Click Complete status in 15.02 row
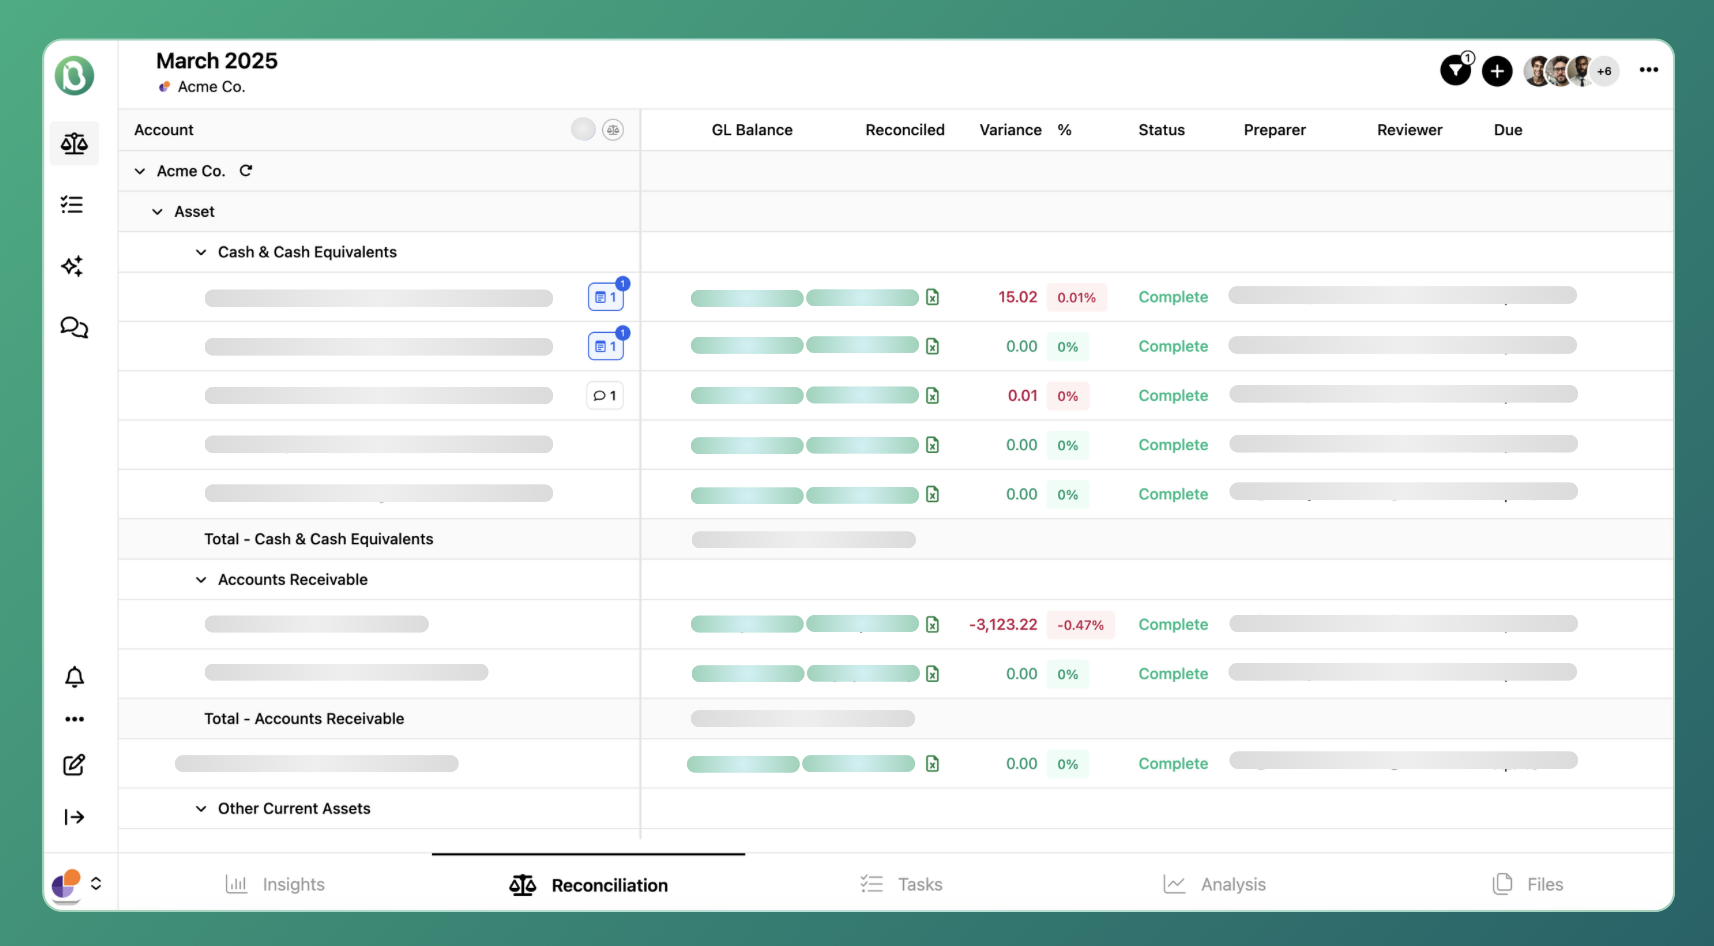The height and width of the screenshot is (946, 1714). (x=1173, y=297)
